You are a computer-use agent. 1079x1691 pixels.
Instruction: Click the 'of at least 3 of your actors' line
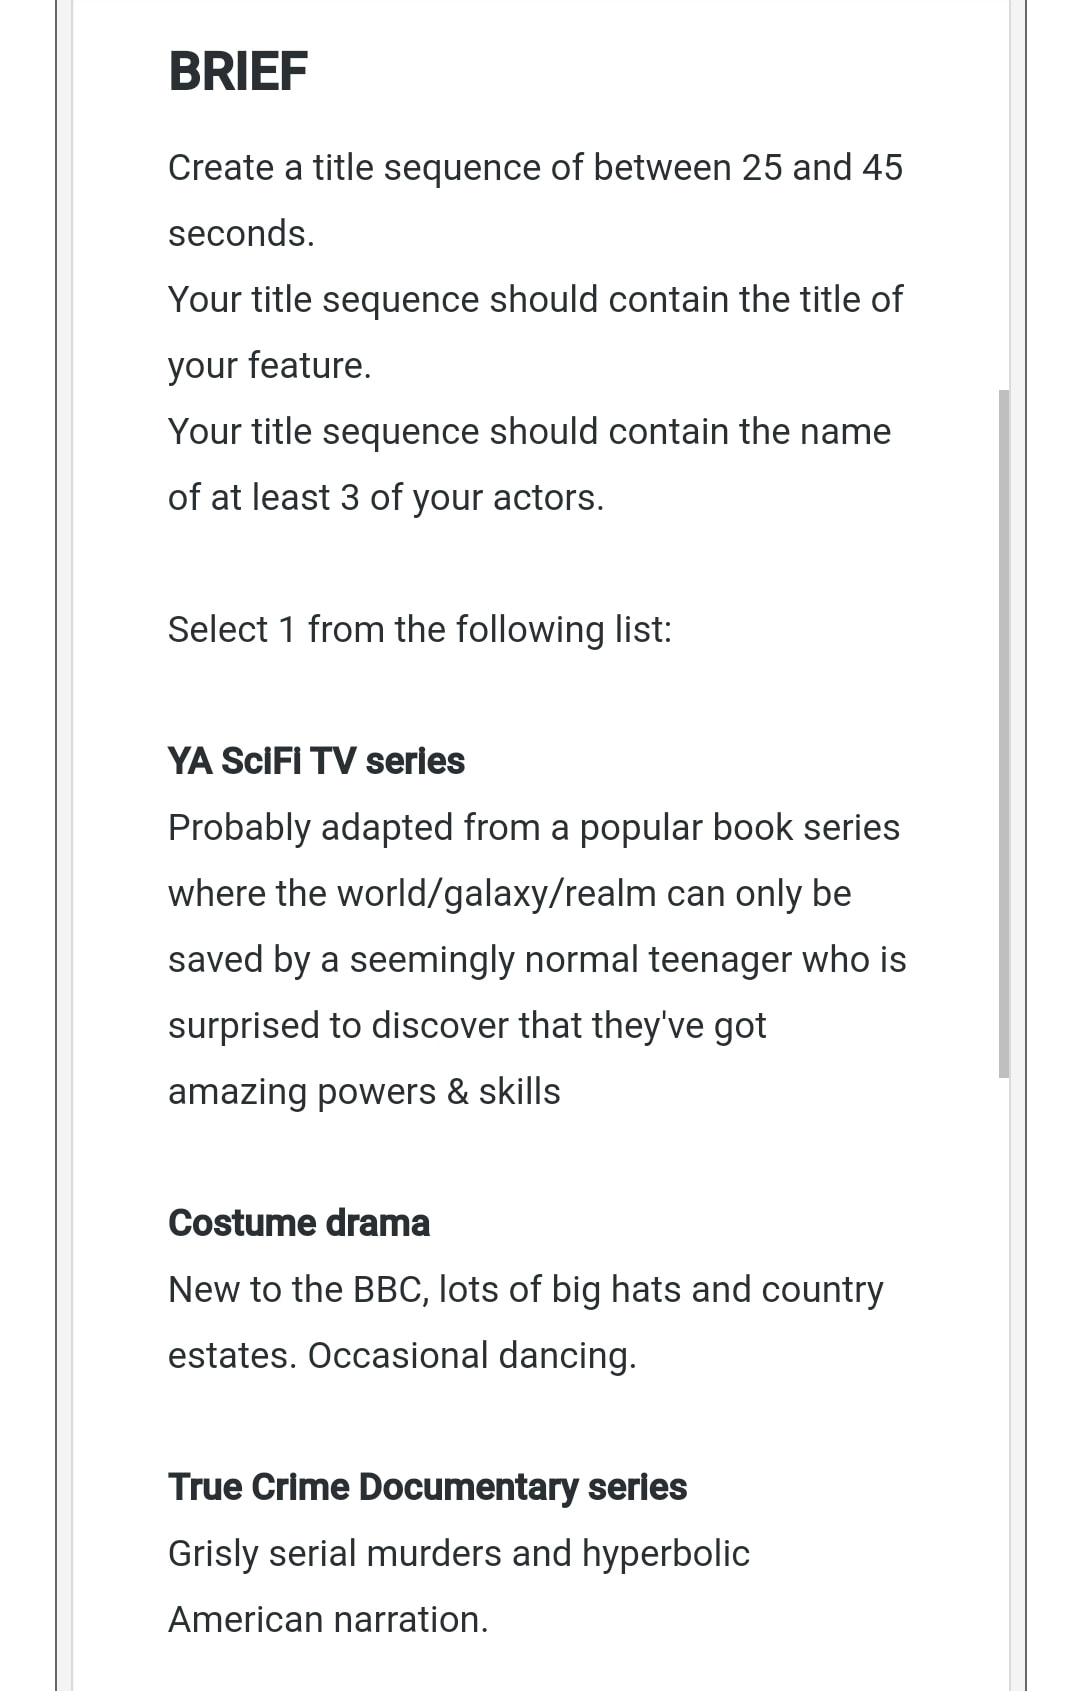[x=386, y=497]
